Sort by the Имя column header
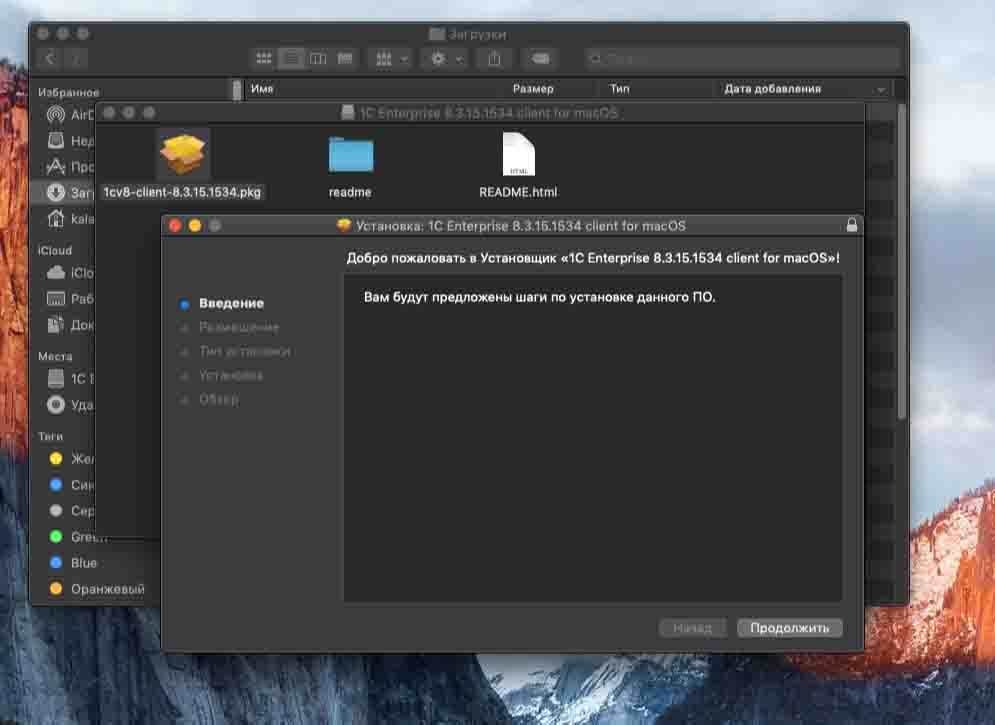The height and width of the screenshot is (725, 995). 262,89
